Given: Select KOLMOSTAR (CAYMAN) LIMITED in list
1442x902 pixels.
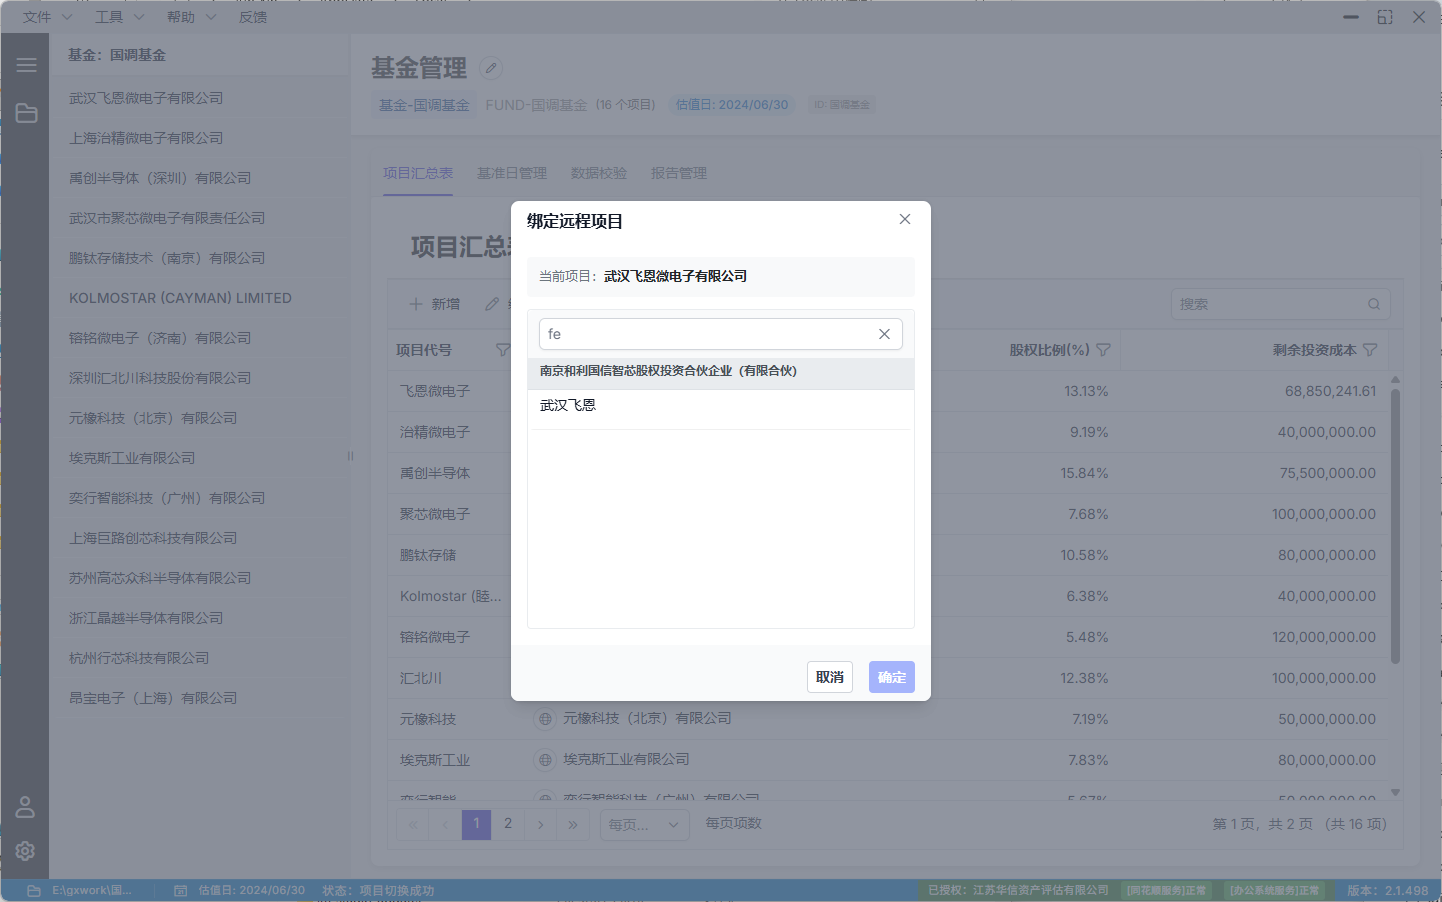Looking at the screenshot, I should pyautogui.click(x=199, y=298).
